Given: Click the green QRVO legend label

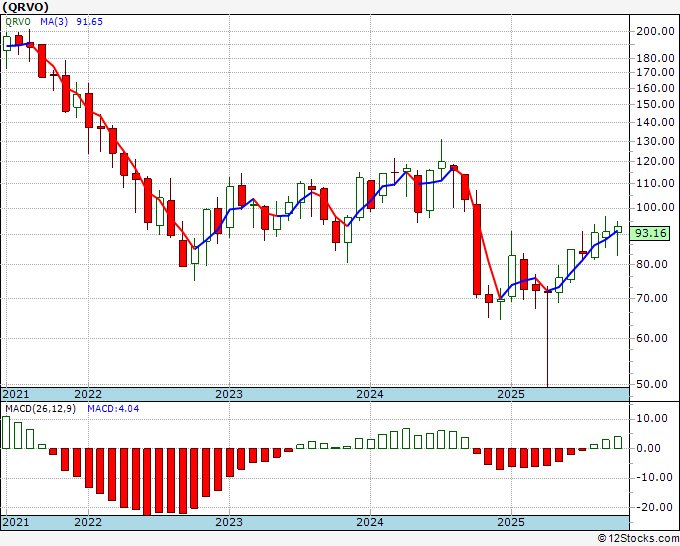Looking at the screenshot, I should (18, 22).
